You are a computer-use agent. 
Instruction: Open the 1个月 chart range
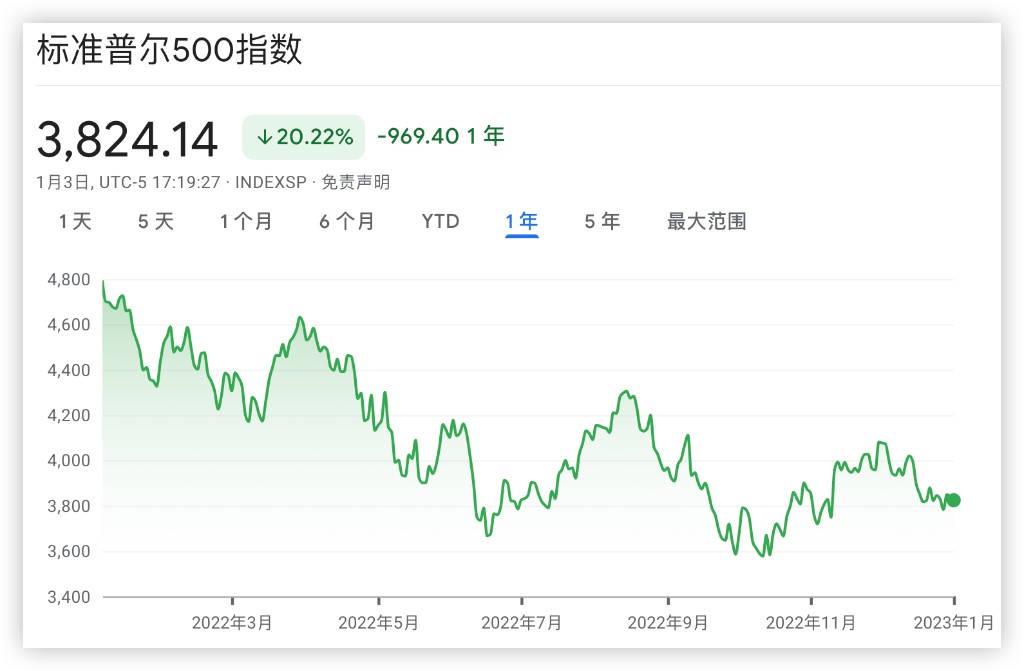click(x=246, y=221)
